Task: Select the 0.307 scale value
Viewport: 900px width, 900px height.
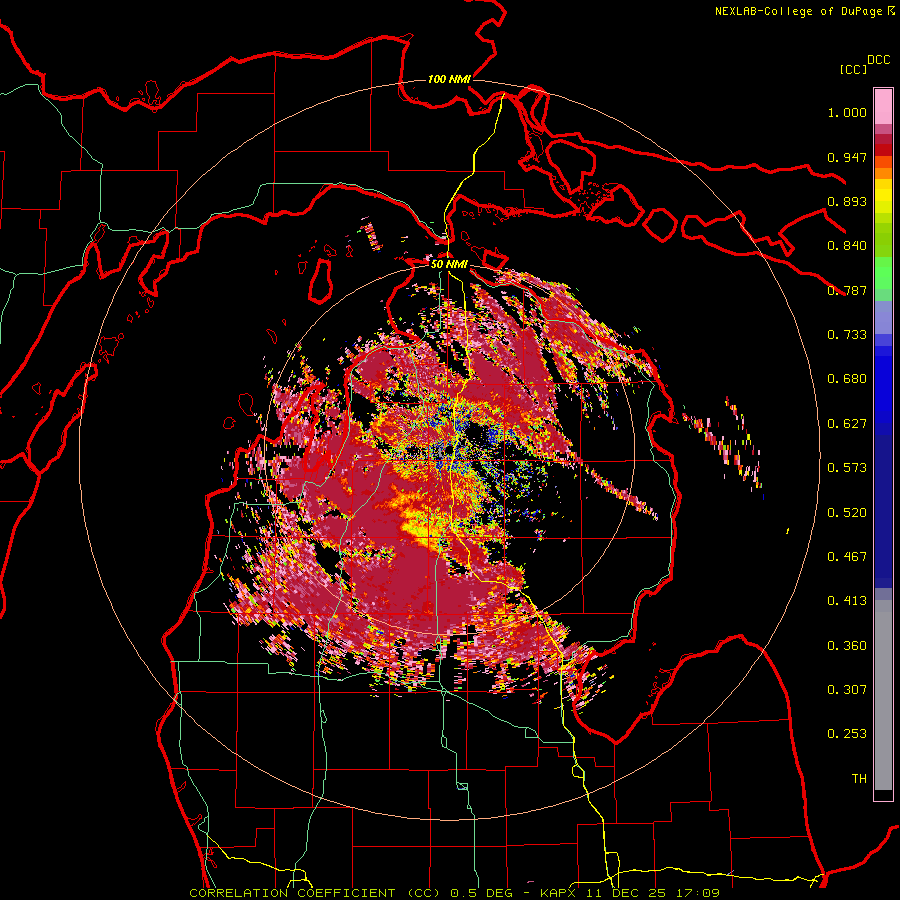Action: (847, 690)
